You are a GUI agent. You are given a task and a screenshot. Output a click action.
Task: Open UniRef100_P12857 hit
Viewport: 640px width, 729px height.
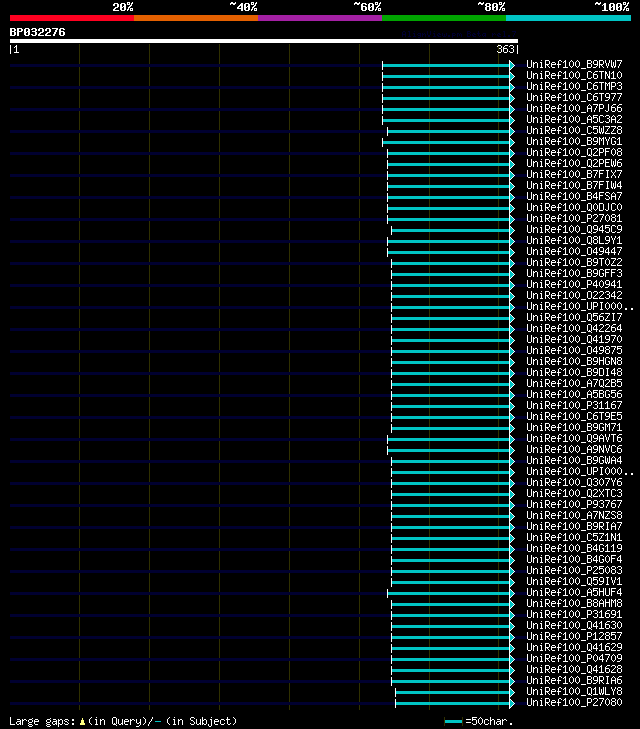click(x=574, y=636)
